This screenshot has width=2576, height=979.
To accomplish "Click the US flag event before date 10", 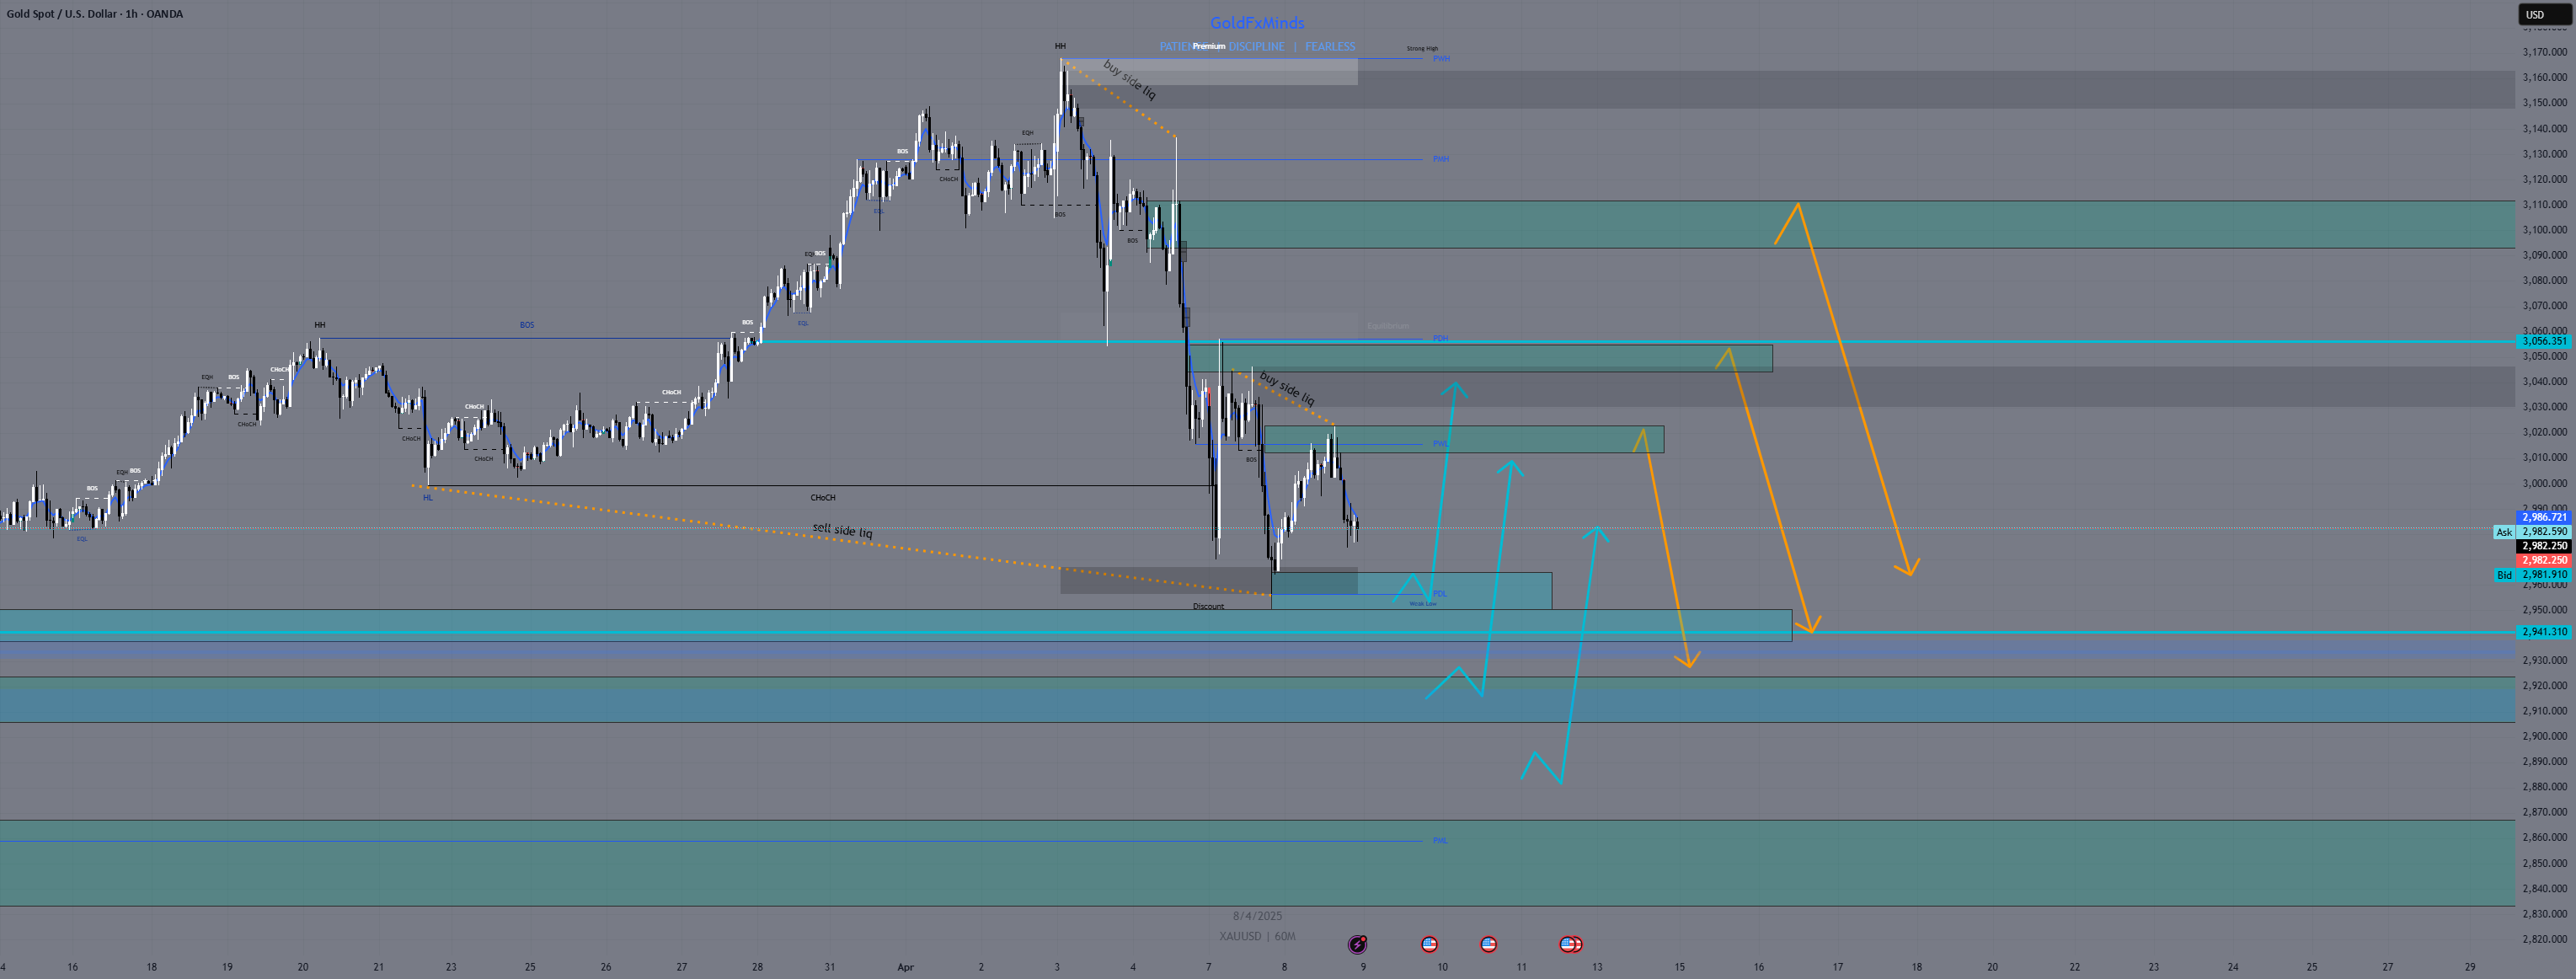I will pos(1429,944).
